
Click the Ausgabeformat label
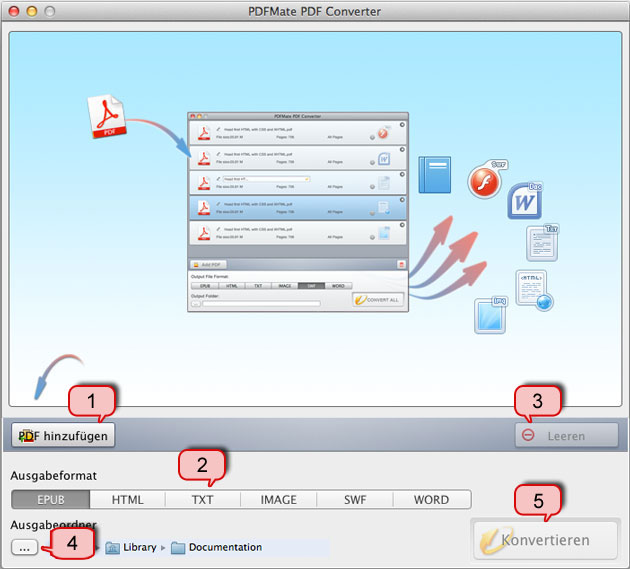click(x=54, y=476)
